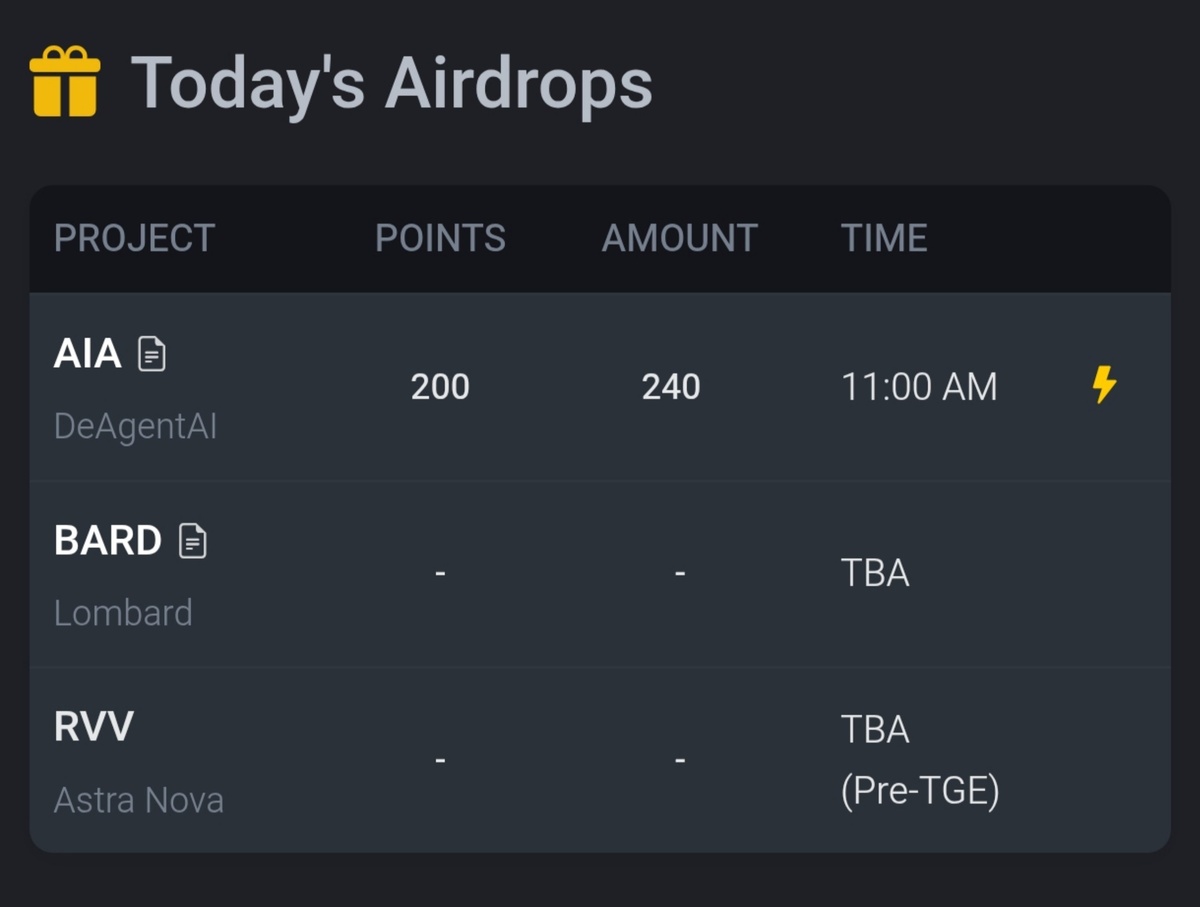Viewport: 1200px width, 907px height.
Task: Open the DeAgentAI project name
Action: (x=135, y=427)
